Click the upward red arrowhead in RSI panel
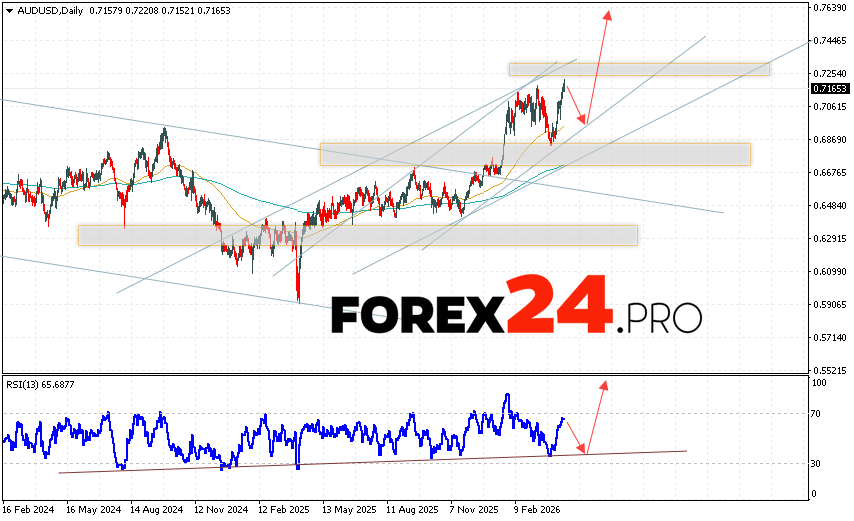Viewport: 854px width, 521px height. pos(602,382)
